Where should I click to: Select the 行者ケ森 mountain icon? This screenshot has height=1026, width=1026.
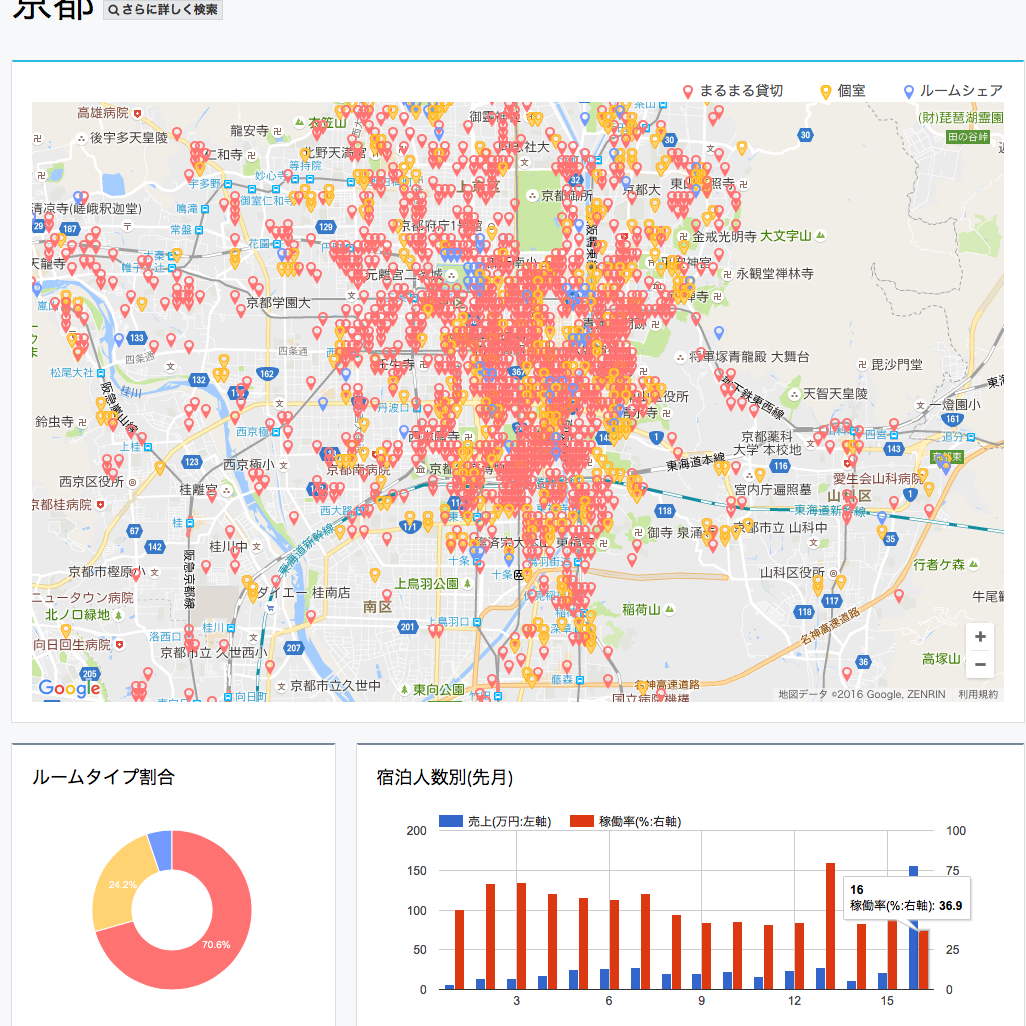[x=974, y=564]
